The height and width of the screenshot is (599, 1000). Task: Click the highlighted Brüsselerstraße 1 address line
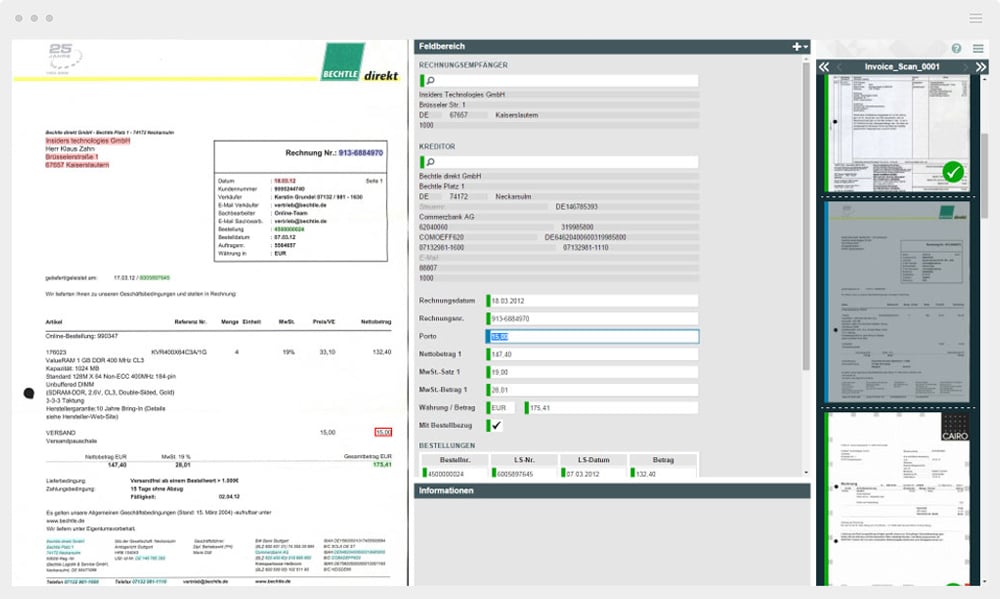point(71,157)
